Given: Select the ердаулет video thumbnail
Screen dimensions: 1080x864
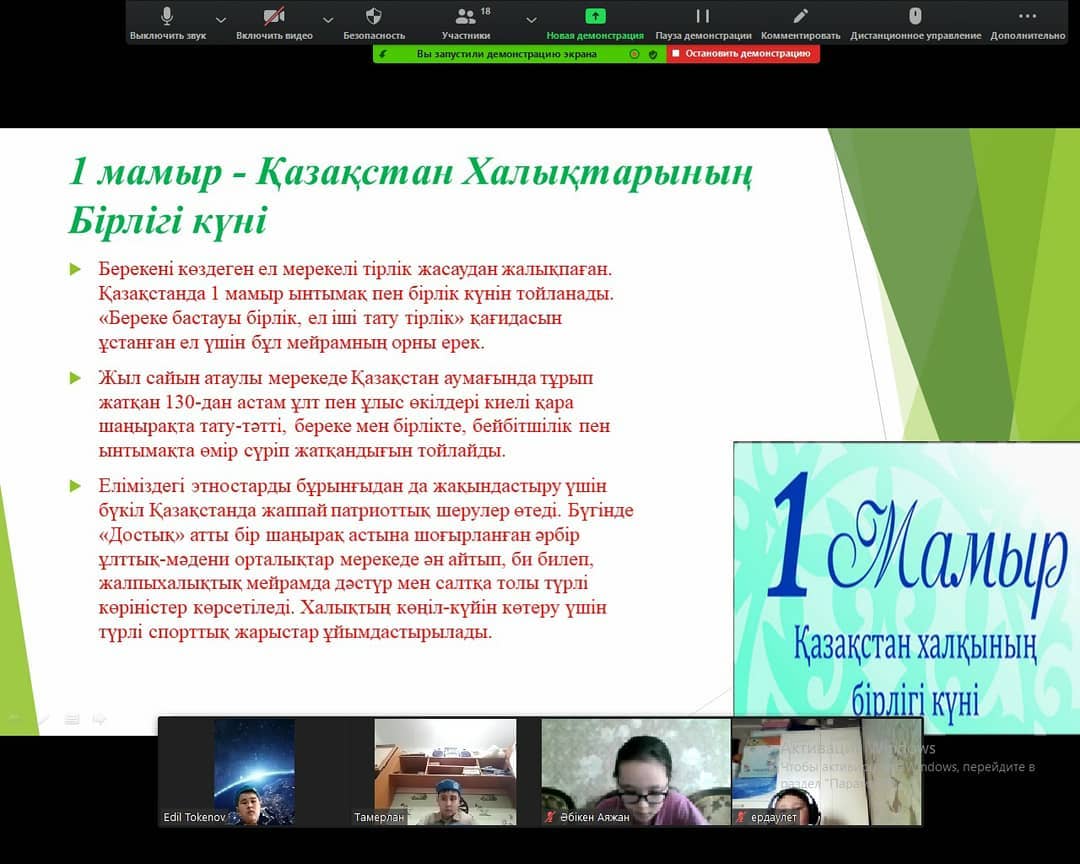Looking at the screenshot, I should [x=827, y=772].
